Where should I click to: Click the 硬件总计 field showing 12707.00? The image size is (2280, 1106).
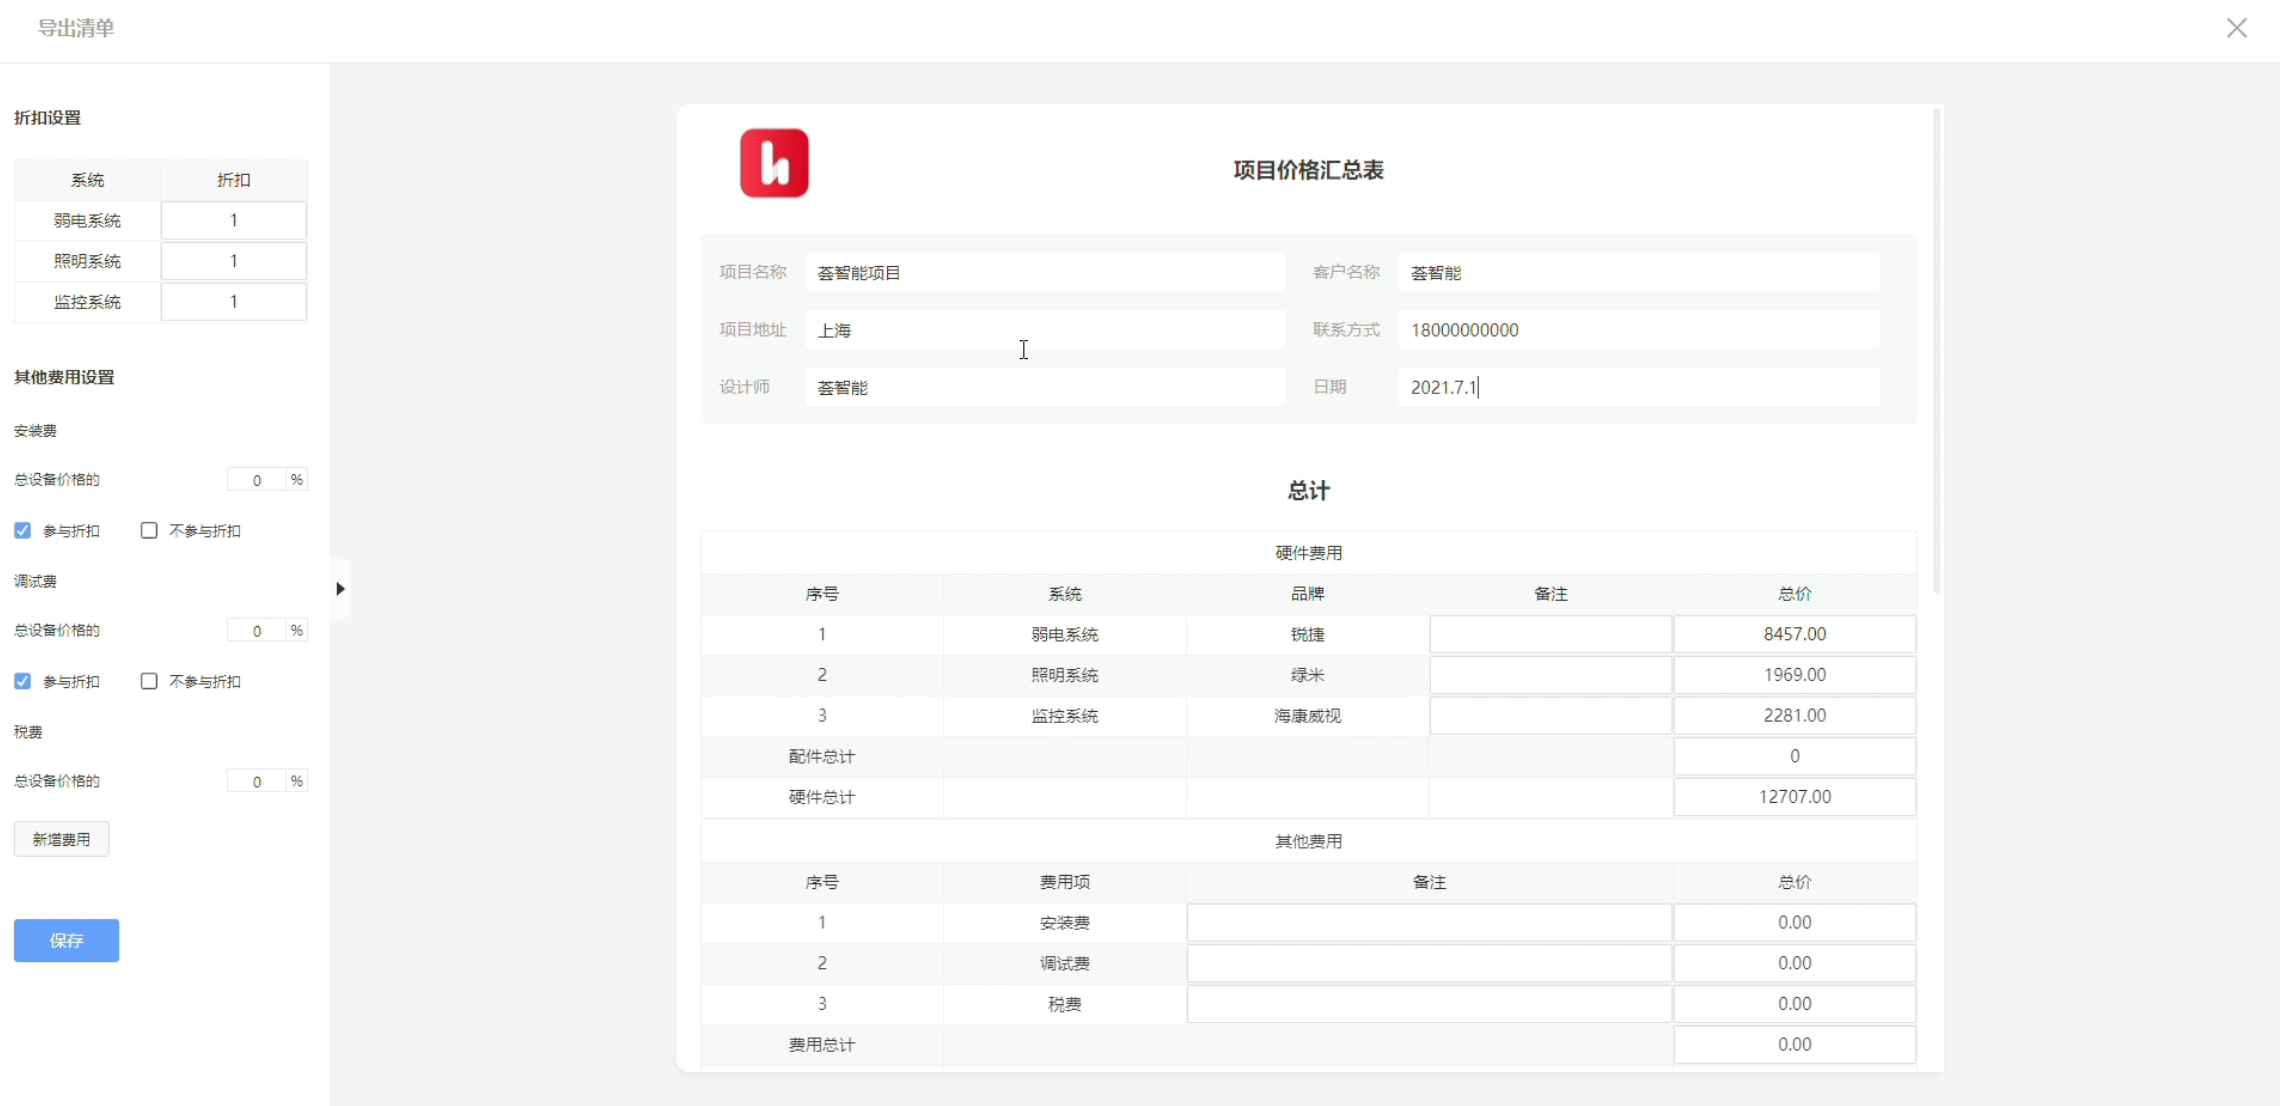pyautogui.click(x=1794, y=797)
